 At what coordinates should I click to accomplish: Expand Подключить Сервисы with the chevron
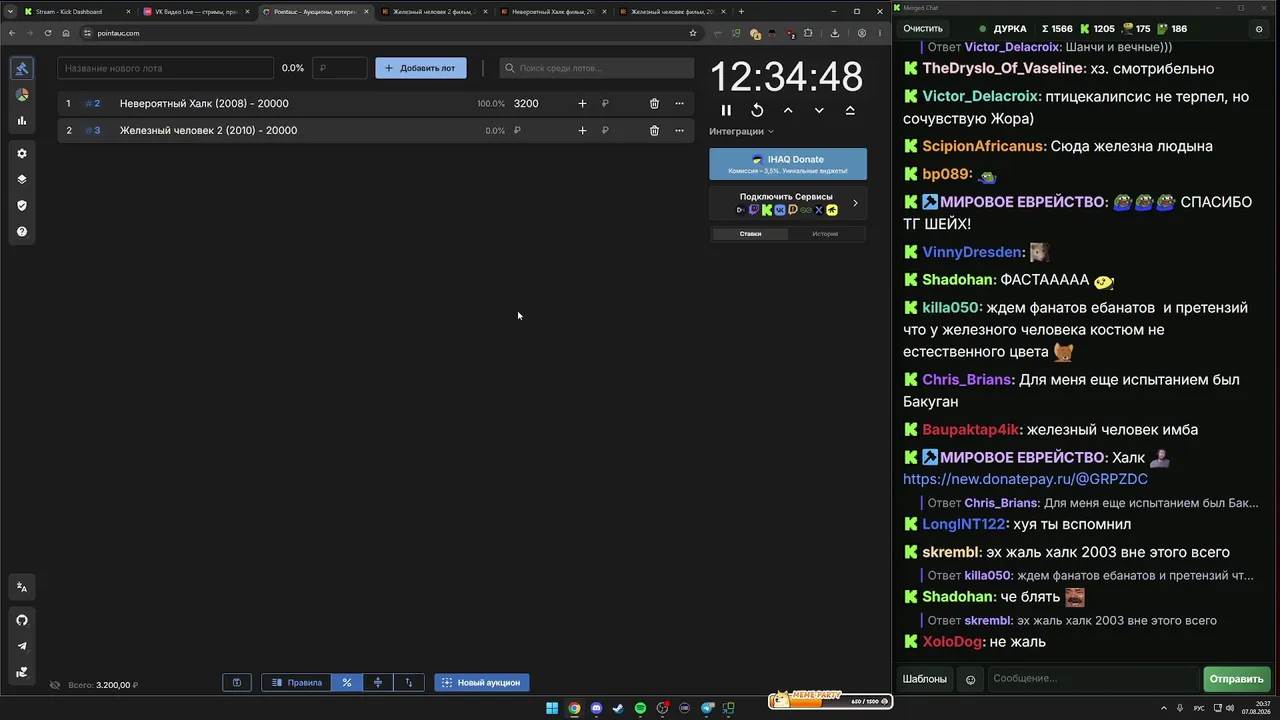click(x=855, y=203)
